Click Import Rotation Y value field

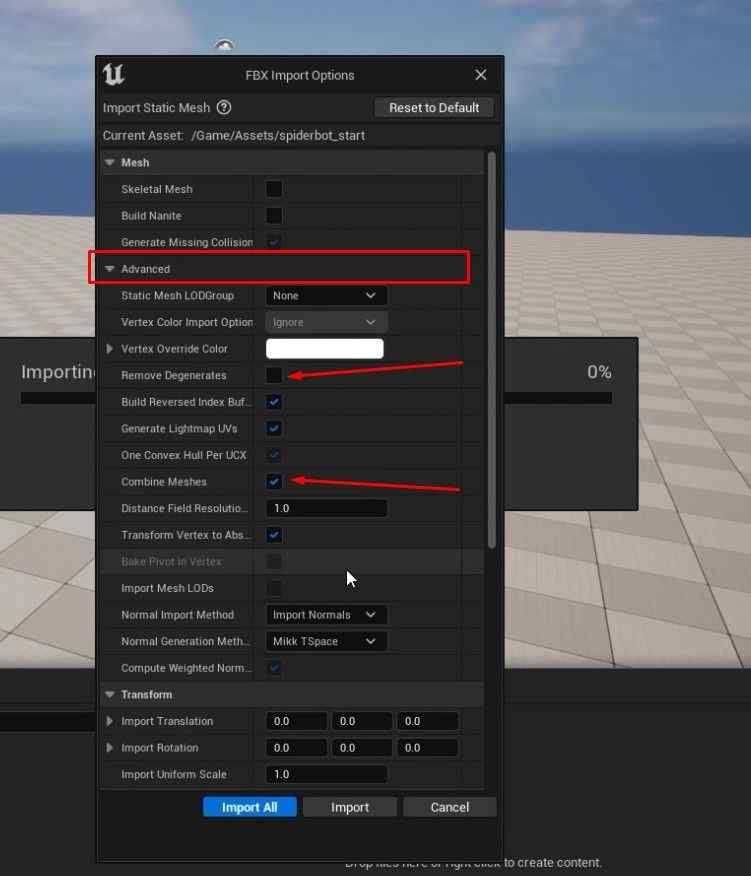pyautogui.click(x=362, y=748)
